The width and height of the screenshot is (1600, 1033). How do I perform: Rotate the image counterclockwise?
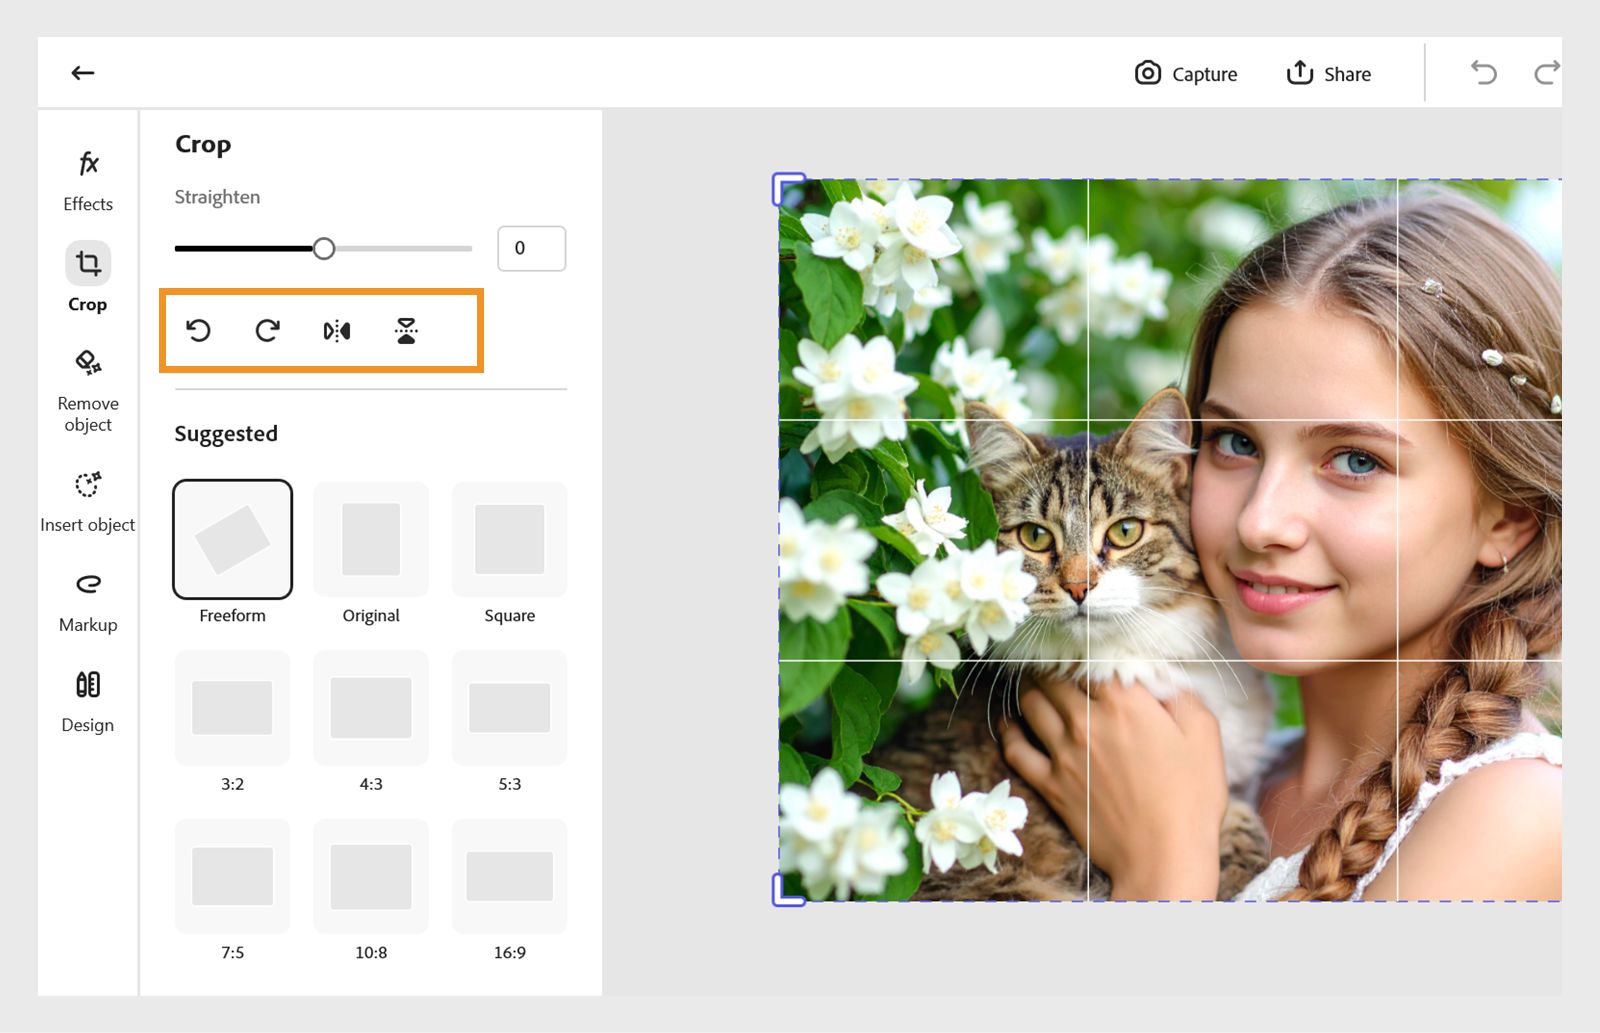coord(198,330)
